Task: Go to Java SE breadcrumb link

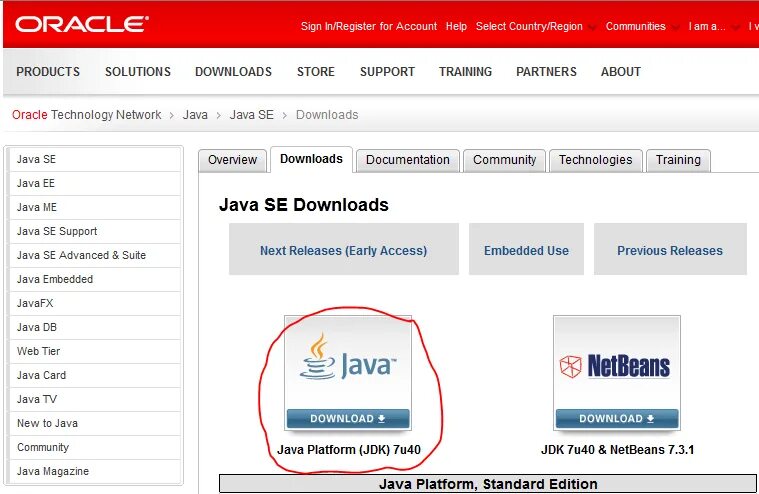Action: [x=251, y=115]
